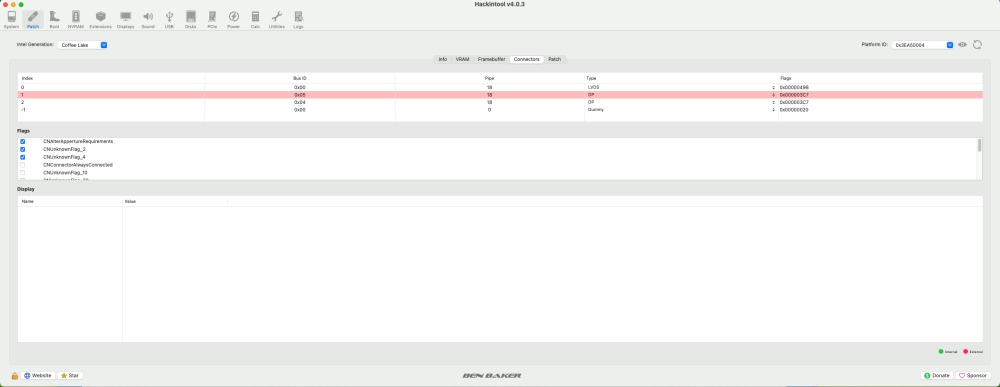Screen dimensions: 1000x387
Task: Click Bus ID value 0x05
Action: pos(300,94)
